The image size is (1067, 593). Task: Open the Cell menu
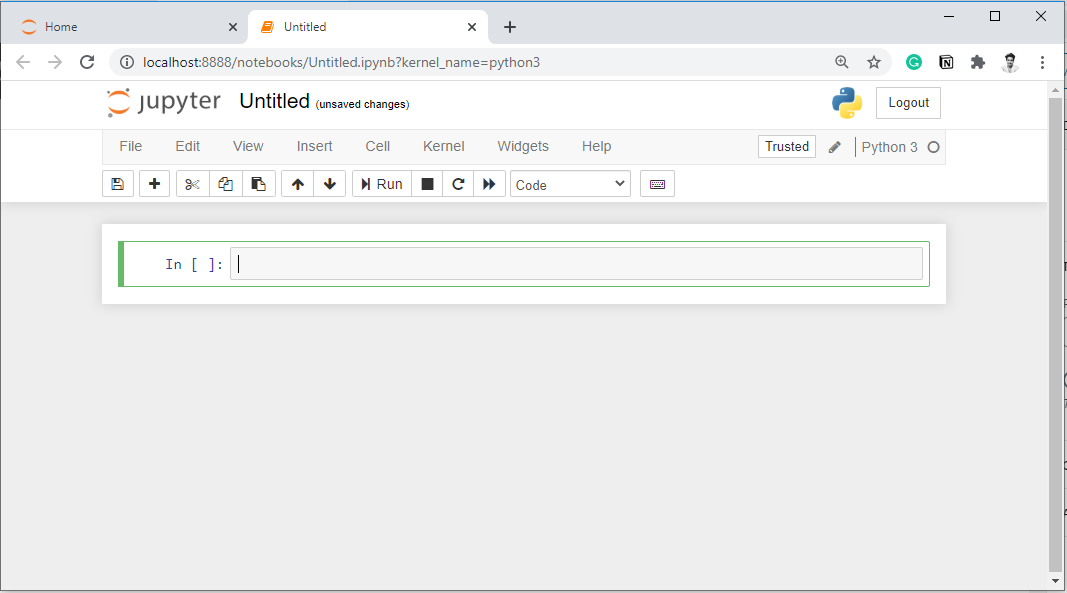[x=377, y=146]
